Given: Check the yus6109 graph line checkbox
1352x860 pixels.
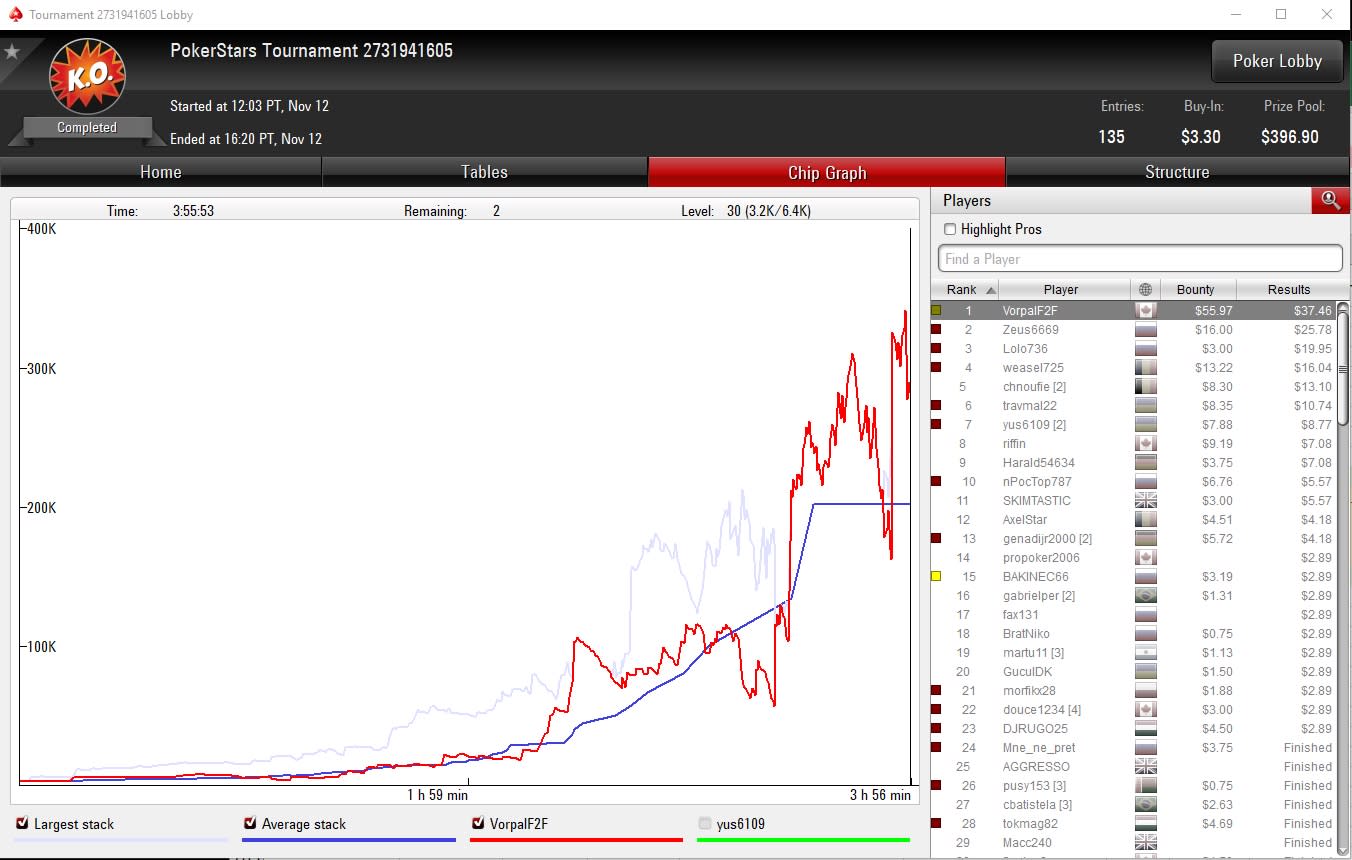Looking at the screenshot, I should tap(705, 824).
